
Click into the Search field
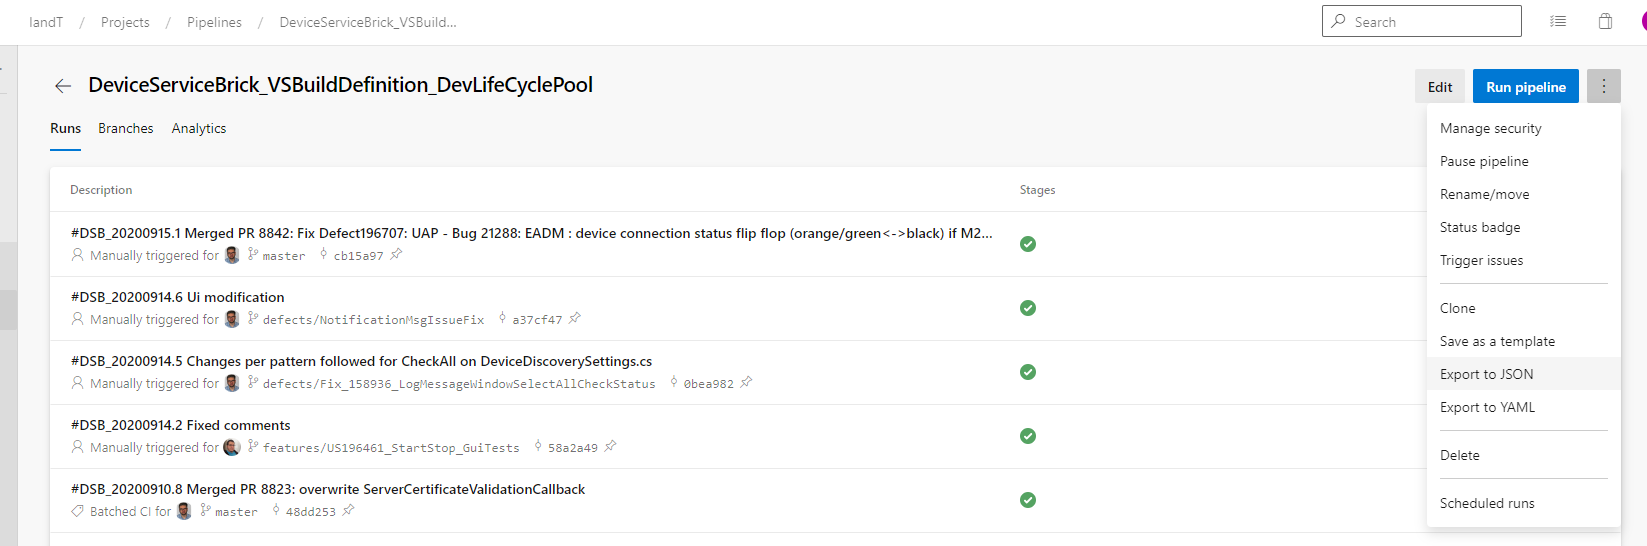(x=1432, y=22)
